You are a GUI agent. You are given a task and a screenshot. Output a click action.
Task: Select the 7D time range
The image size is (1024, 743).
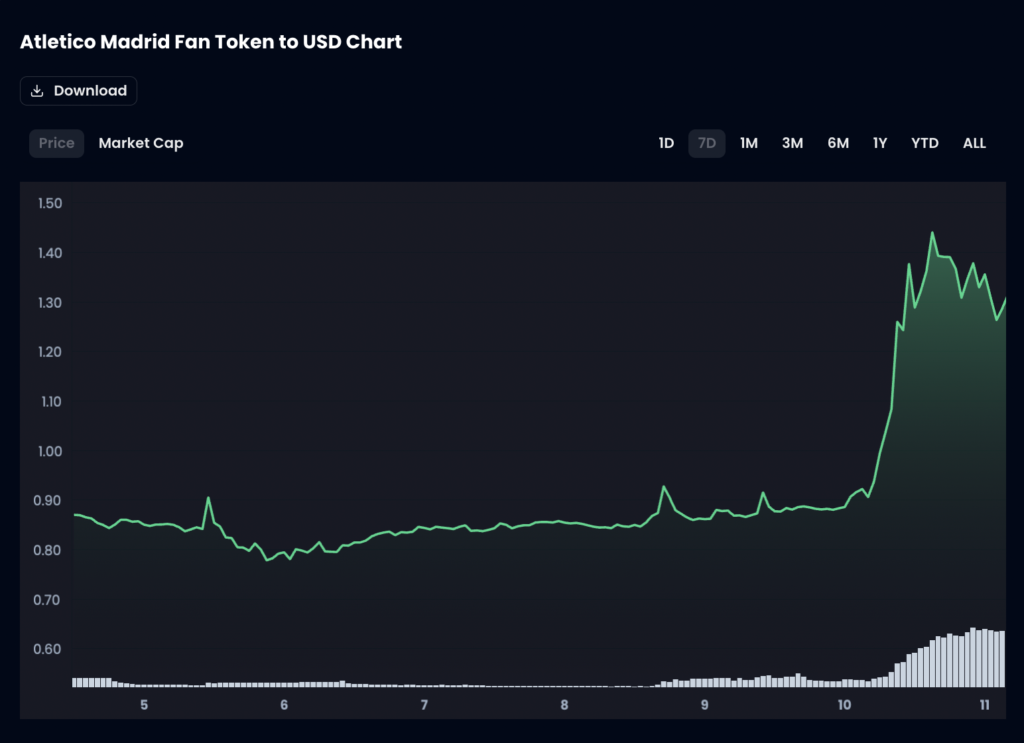tap(707, 143)
